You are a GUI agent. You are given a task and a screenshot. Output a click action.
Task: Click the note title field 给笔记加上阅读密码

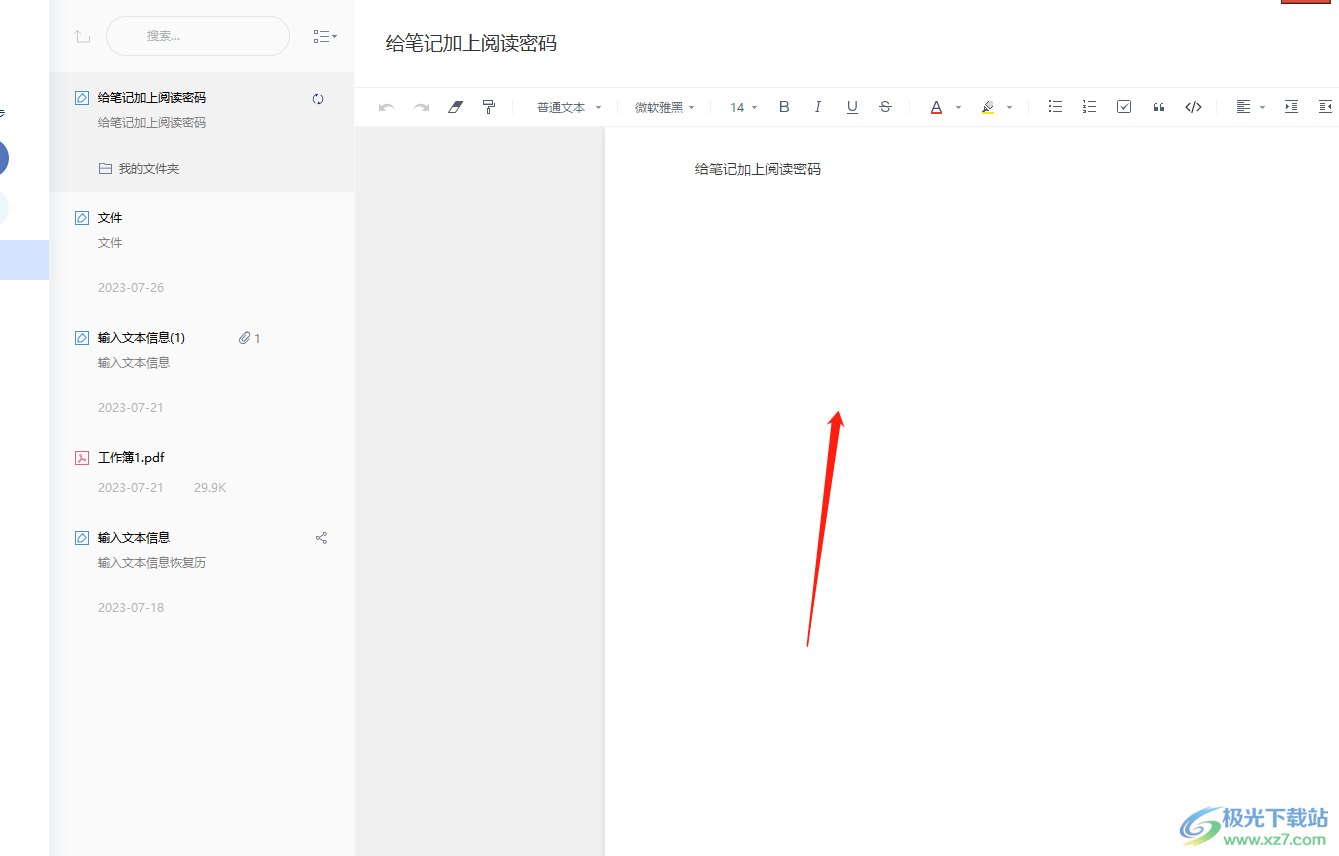click(x=471, y=43)
